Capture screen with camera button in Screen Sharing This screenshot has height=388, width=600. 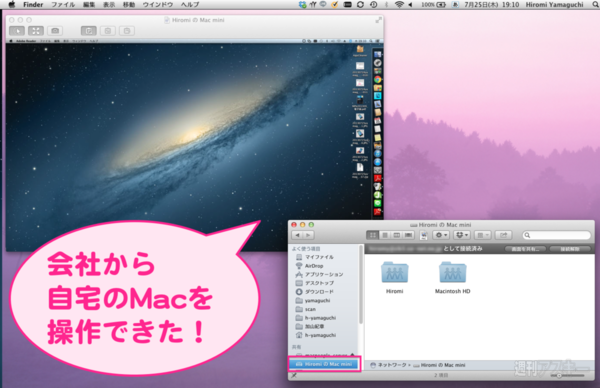pos(55,31)
